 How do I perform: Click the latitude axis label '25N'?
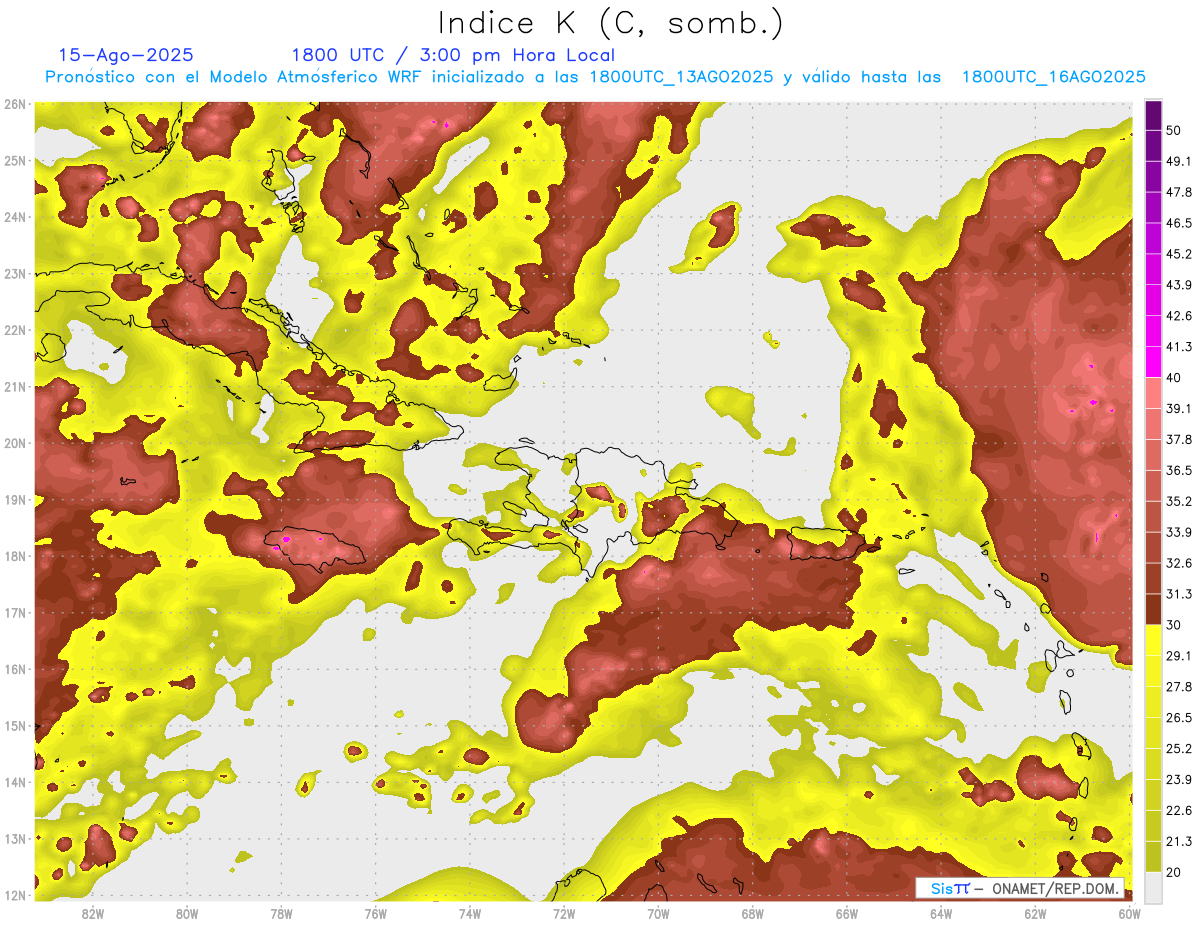(x=15, y=161)
